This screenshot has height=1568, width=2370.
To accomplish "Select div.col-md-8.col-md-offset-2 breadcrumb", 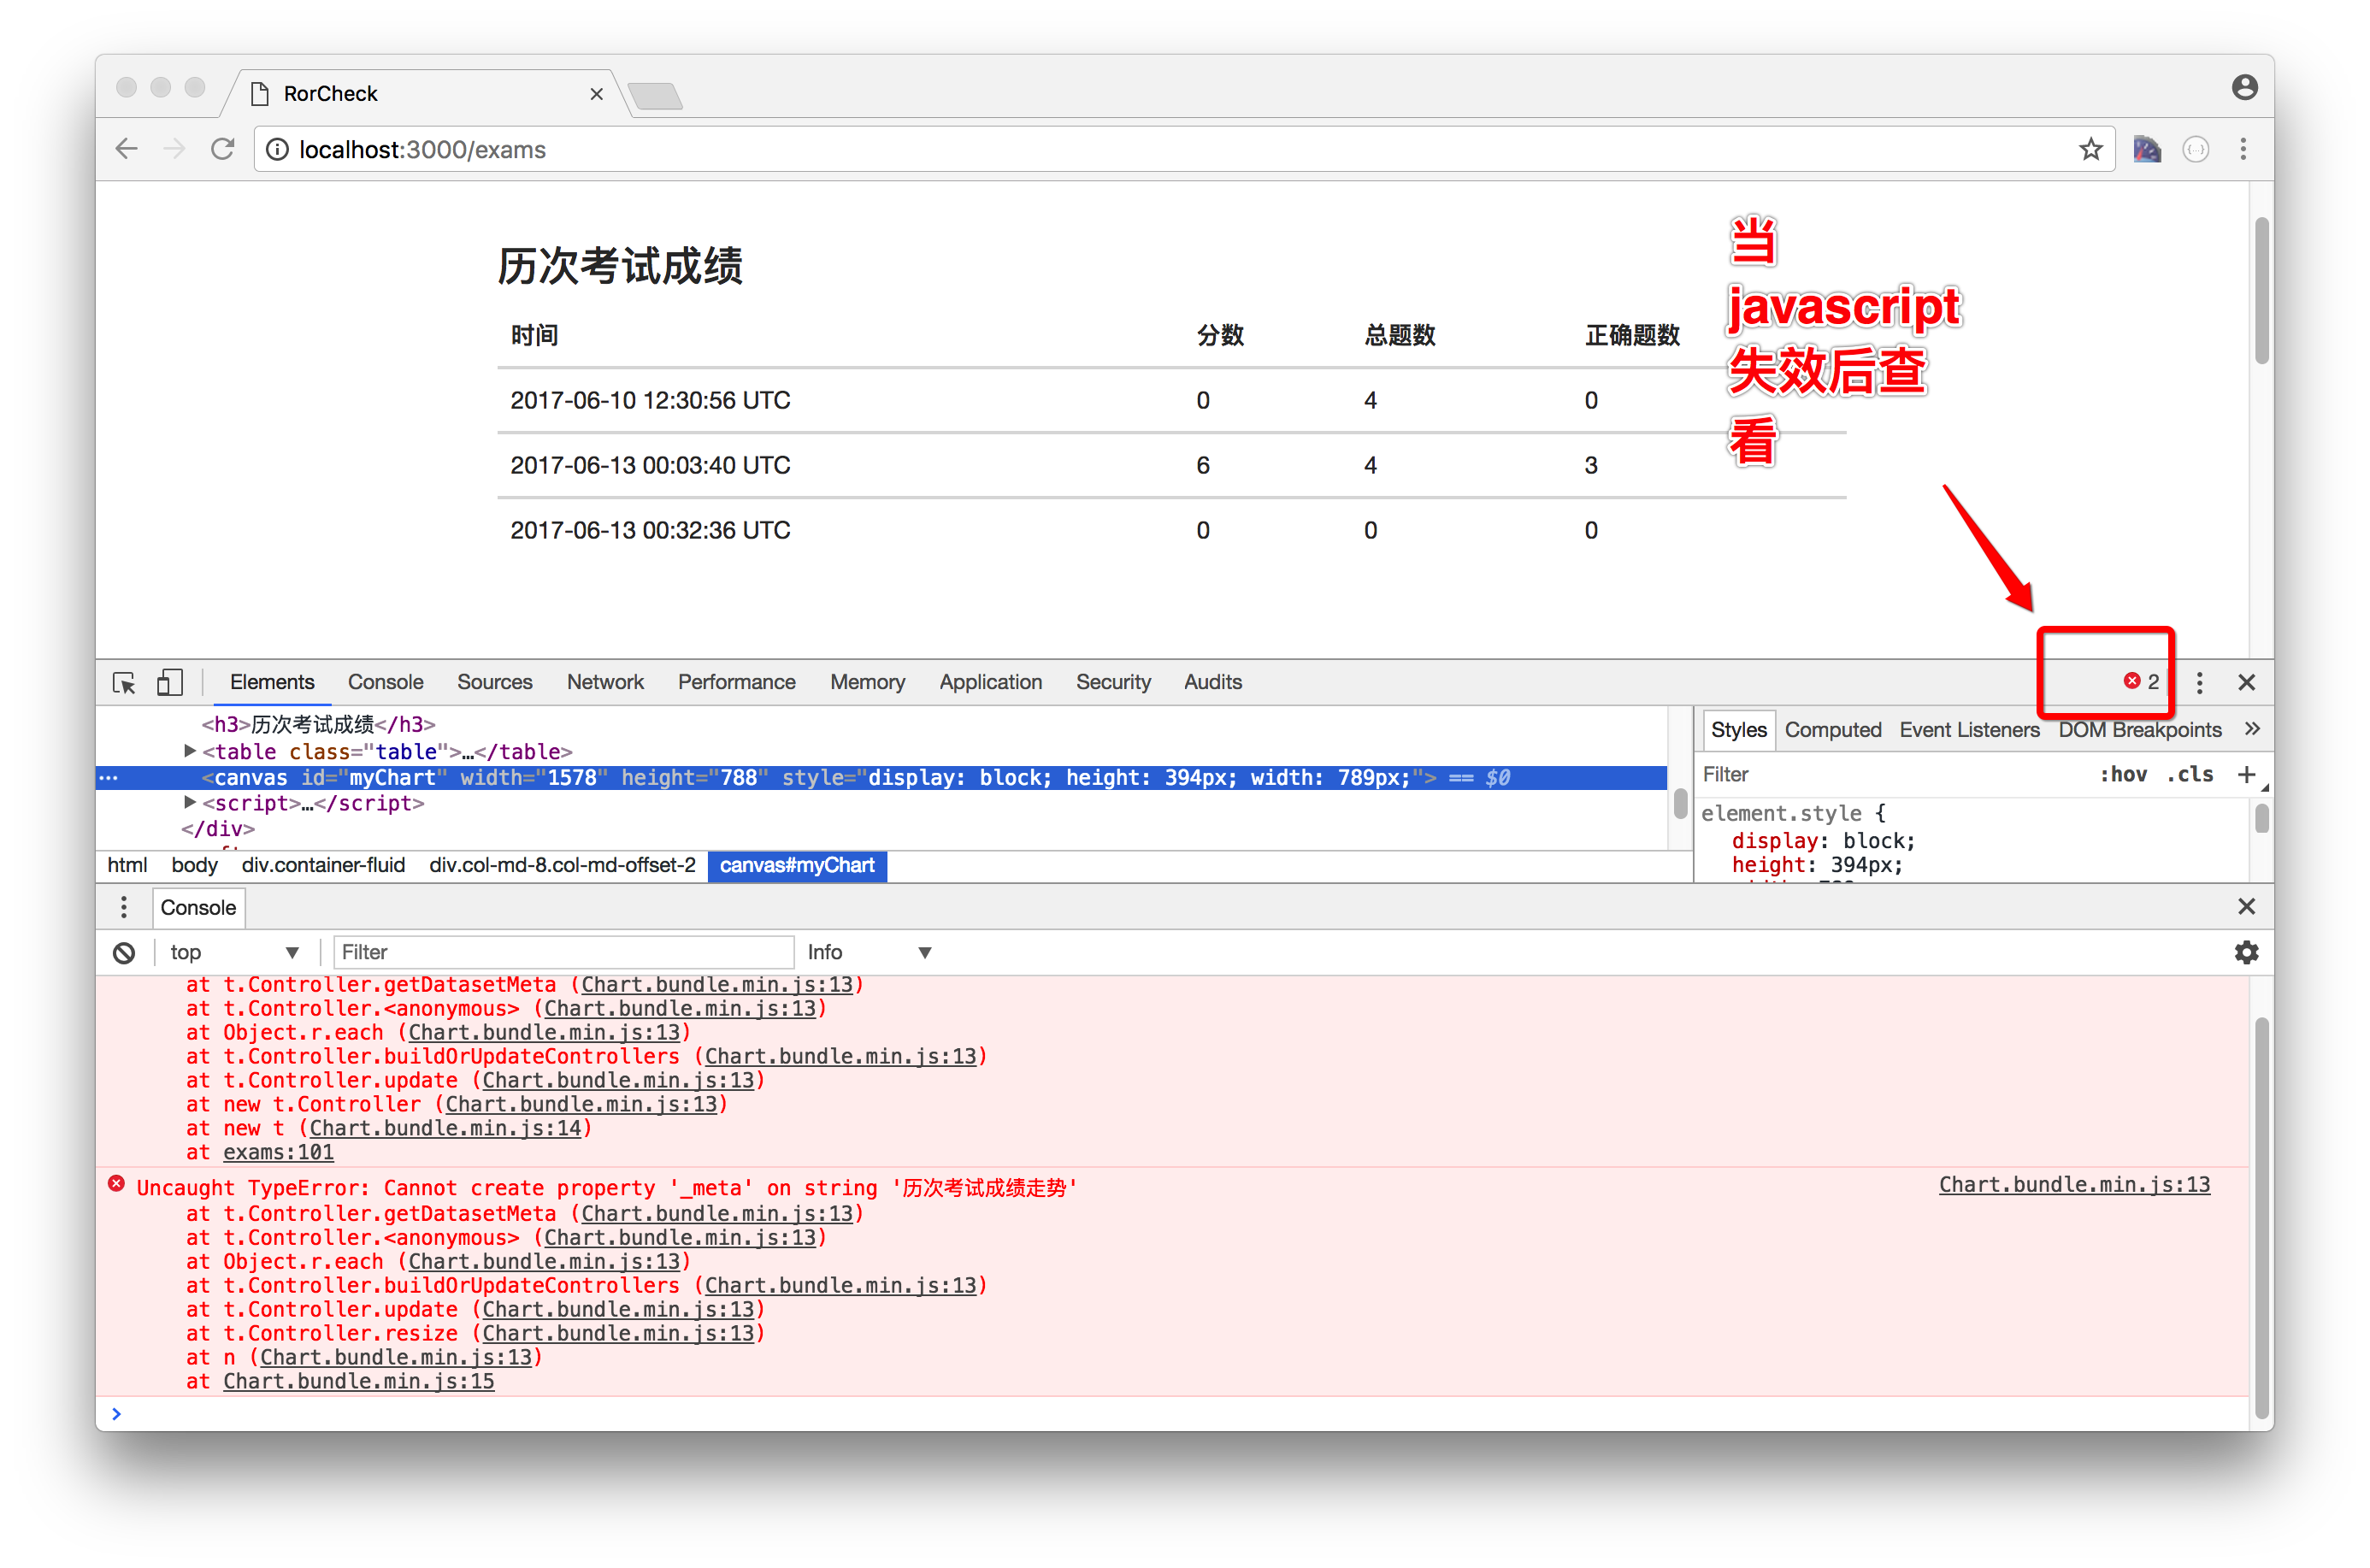I will click(562, 865).
